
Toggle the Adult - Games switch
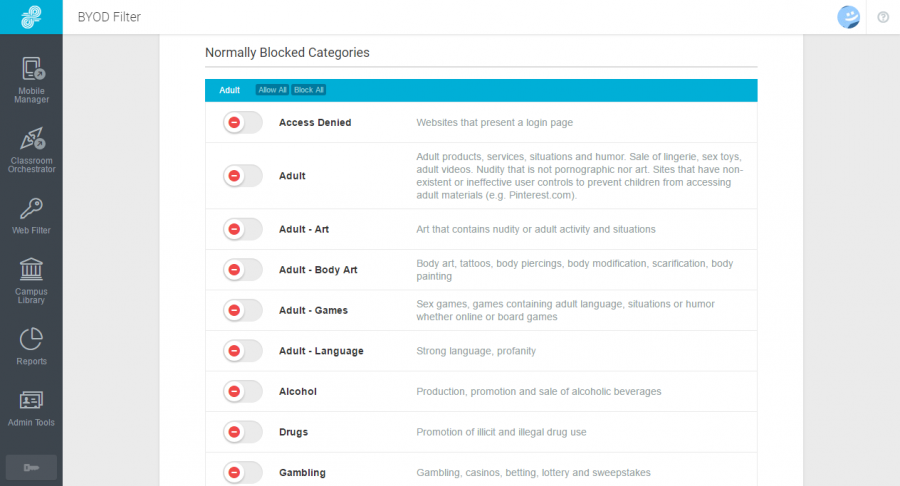(243, 310)
